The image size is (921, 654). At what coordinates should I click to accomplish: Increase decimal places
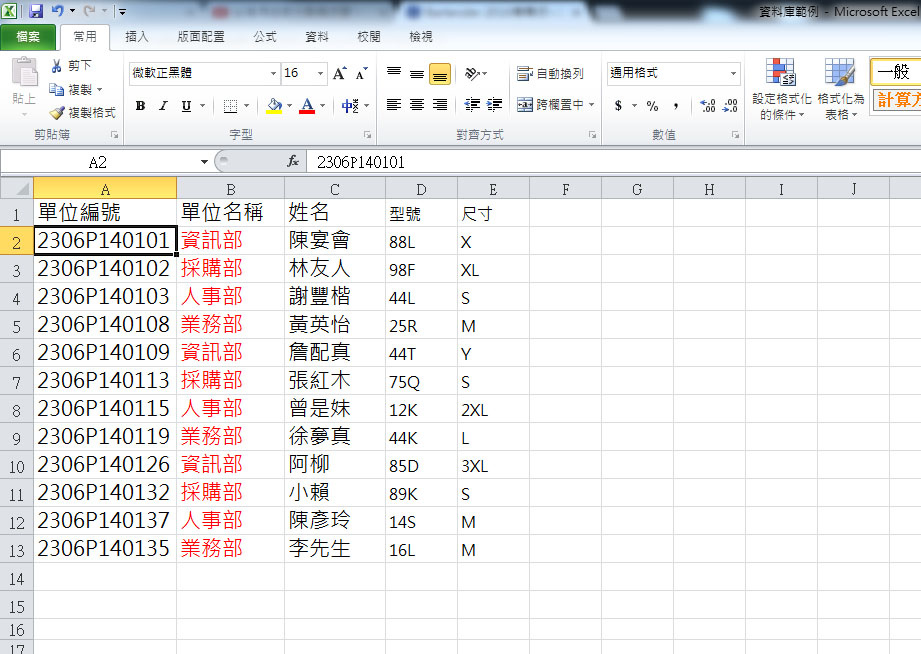(x=708, y=106)
